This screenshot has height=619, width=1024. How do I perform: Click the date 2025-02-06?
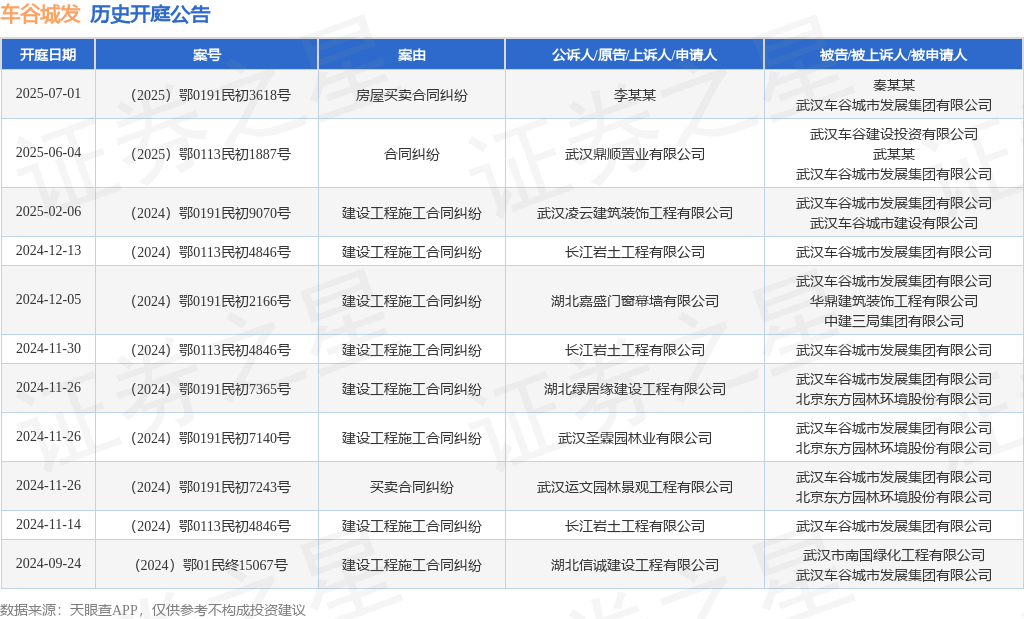click(48, 211)
